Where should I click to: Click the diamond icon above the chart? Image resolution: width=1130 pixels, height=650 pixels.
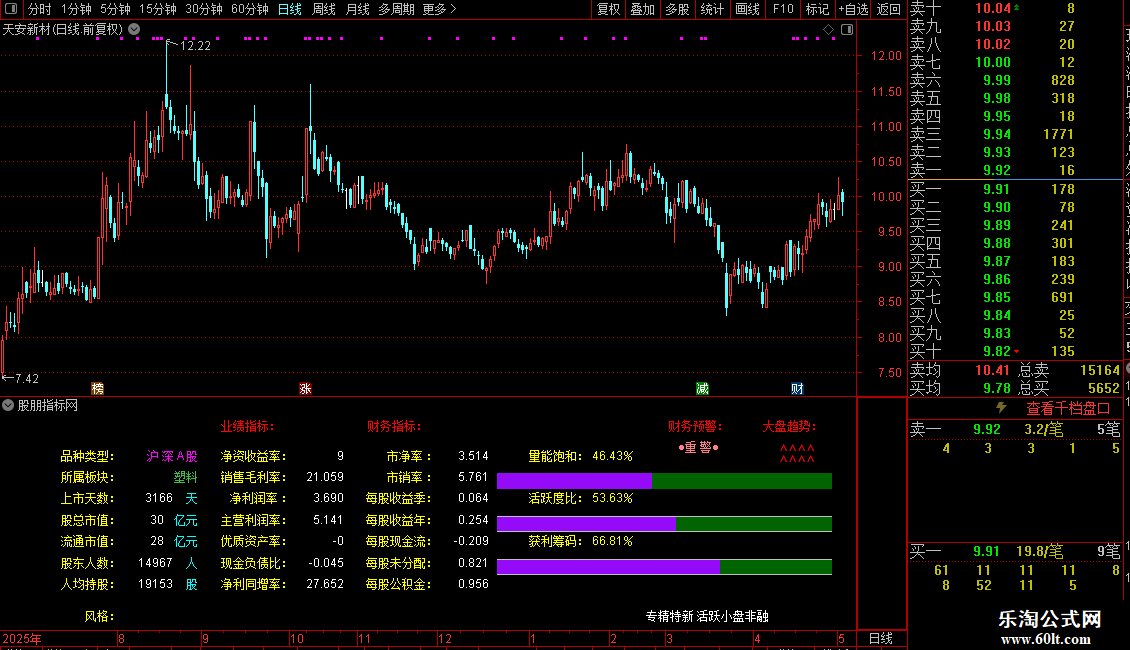tap(828, 30)
